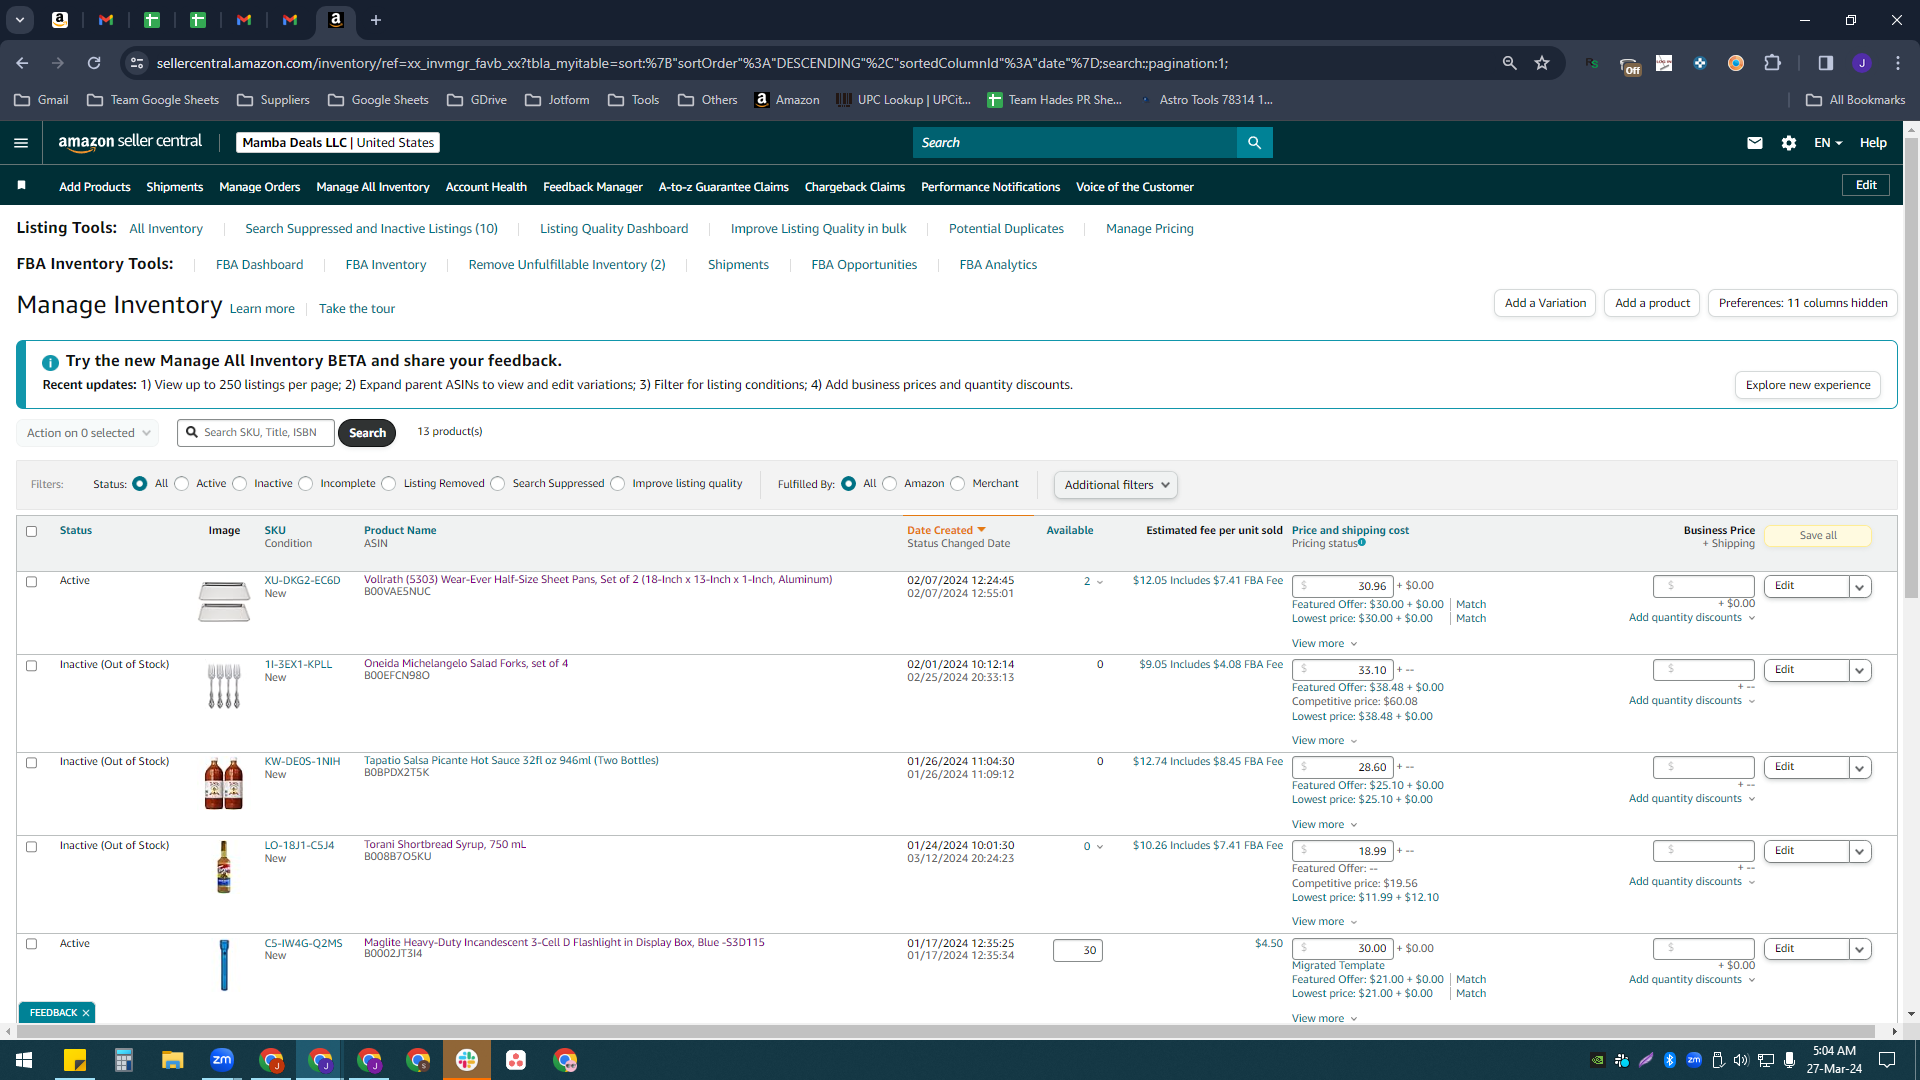This screenshot has width=1920, height=1080.
Task: Open the Maglite Flashlight product link
Action: point(564,942)
